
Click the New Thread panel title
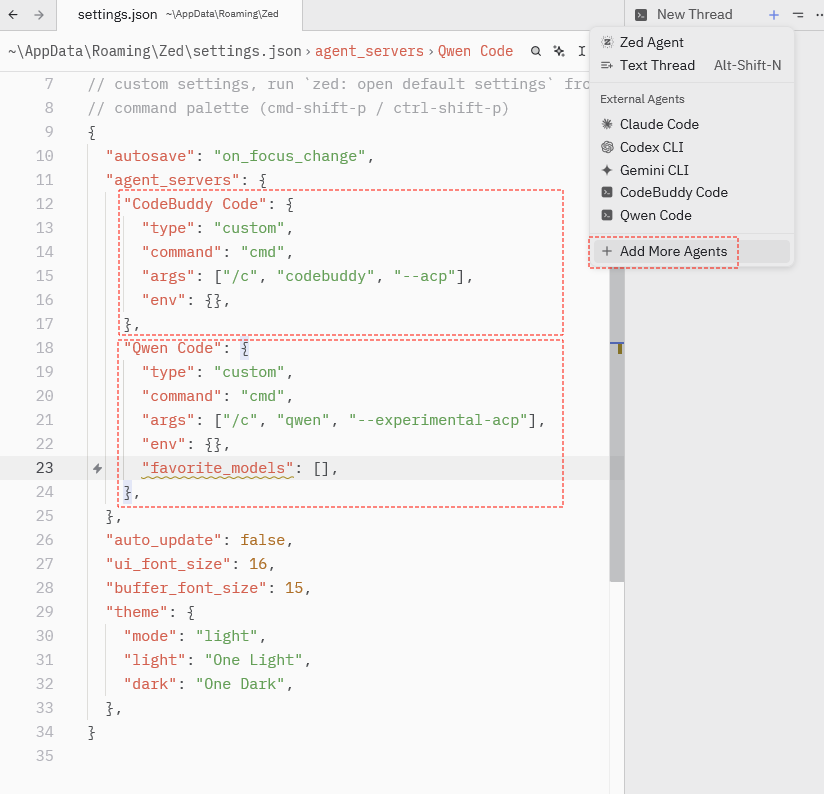point(694,15)
